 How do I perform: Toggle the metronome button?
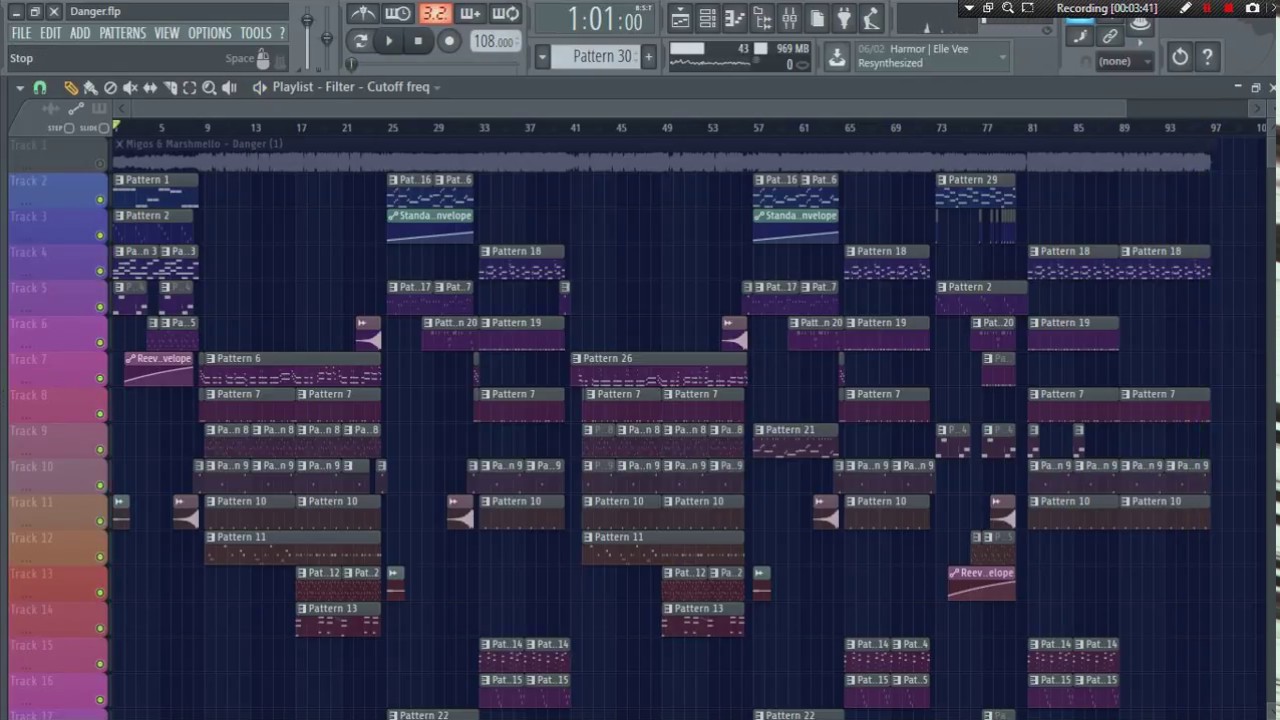[362, 14]
